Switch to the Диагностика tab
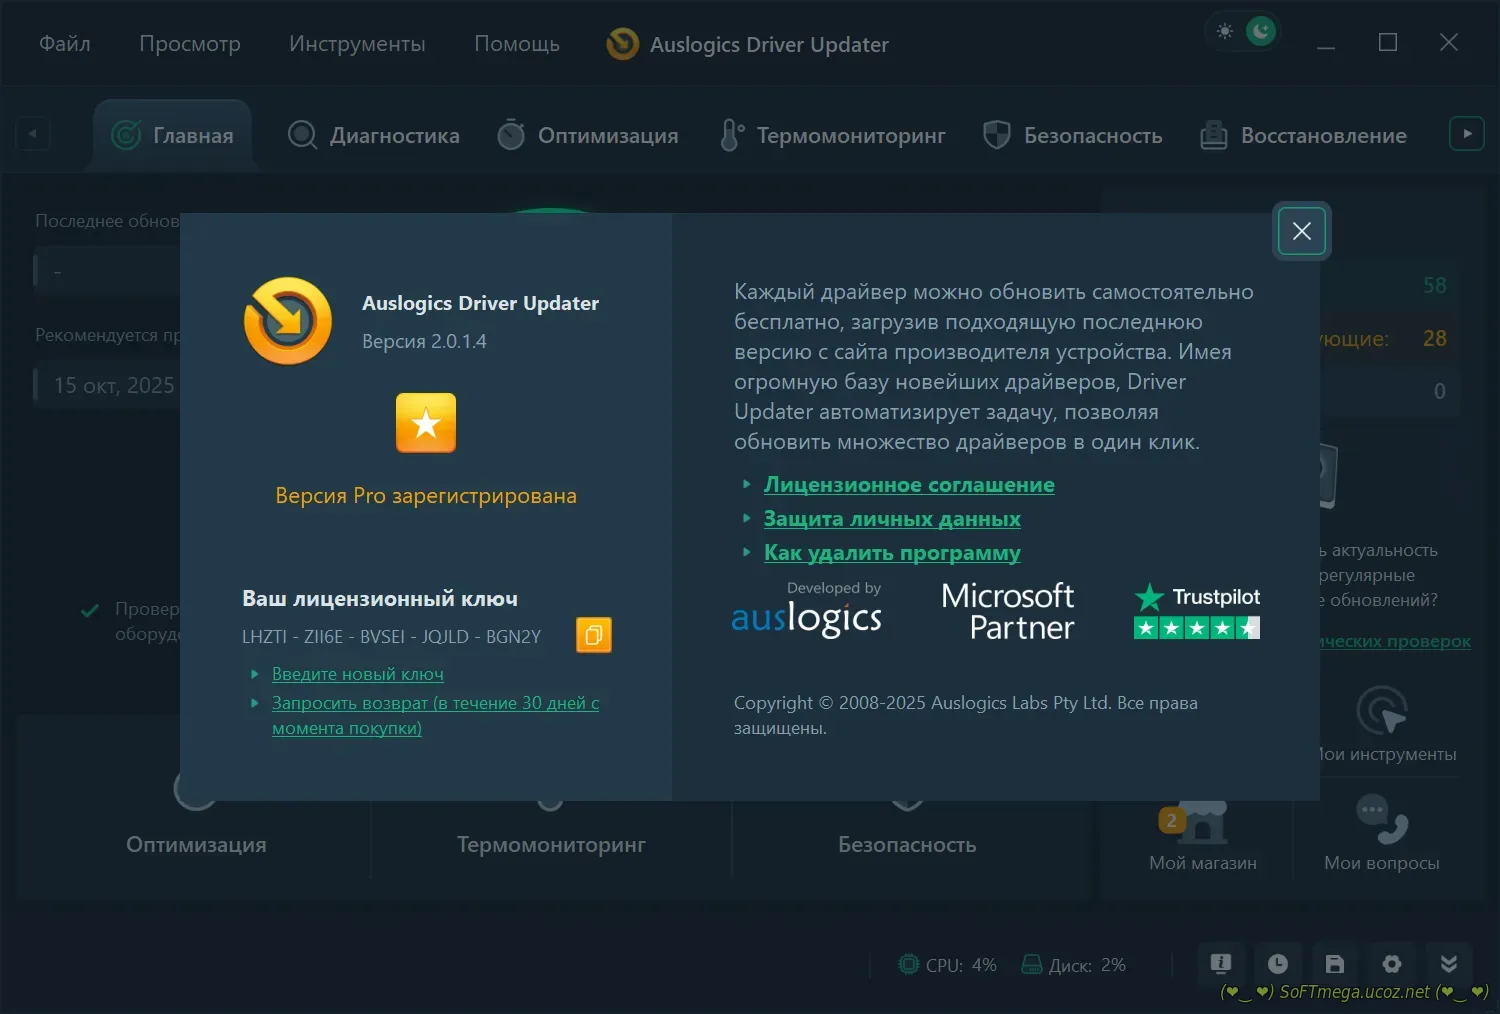This screenshot has height=1014, width=1500. 374,135
